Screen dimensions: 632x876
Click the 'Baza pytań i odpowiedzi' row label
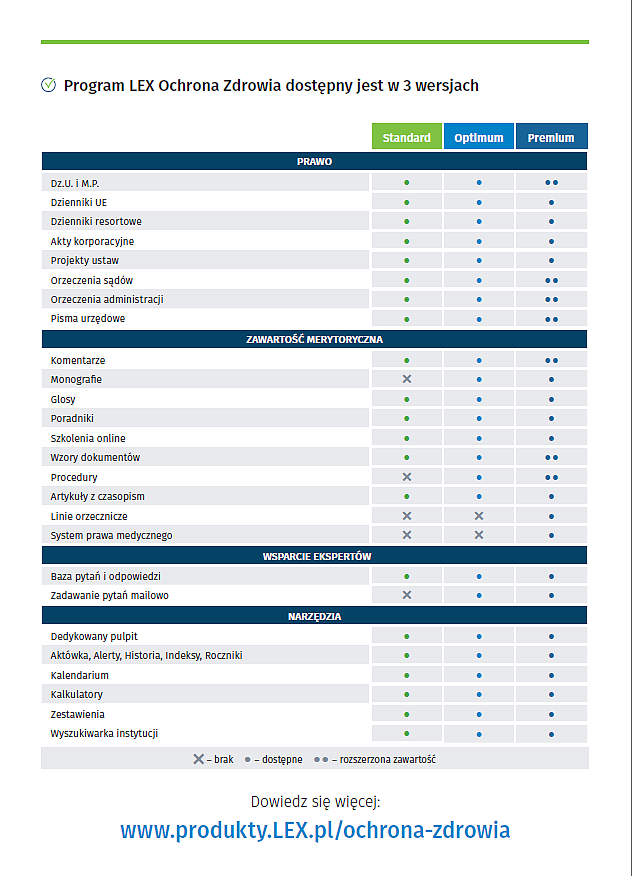tap(106, 577)
